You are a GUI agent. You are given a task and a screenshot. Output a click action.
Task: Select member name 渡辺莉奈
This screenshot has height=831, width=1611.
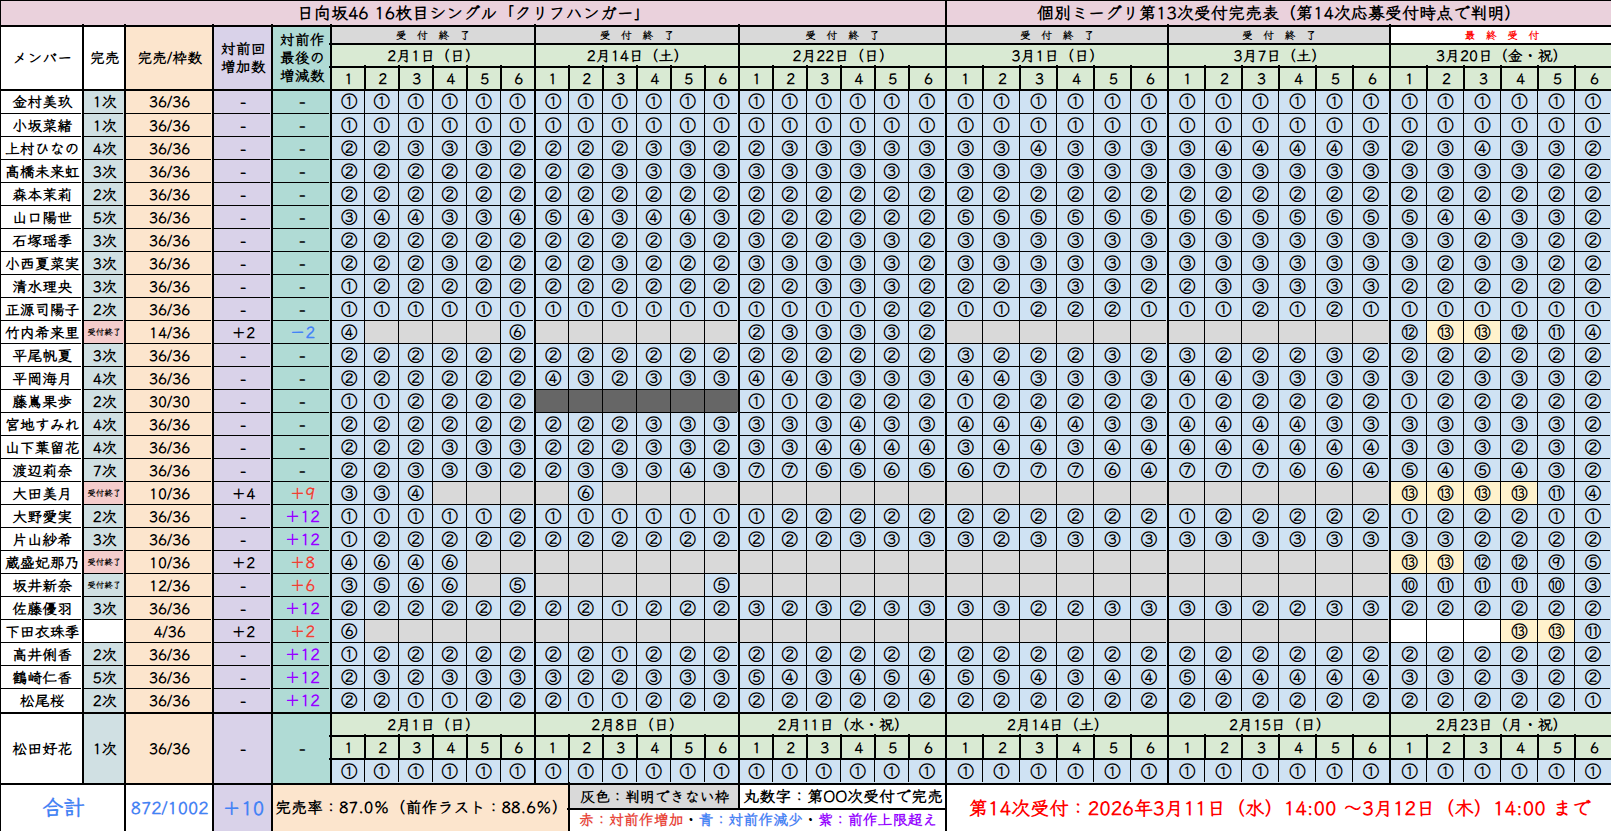pos(42,471)
